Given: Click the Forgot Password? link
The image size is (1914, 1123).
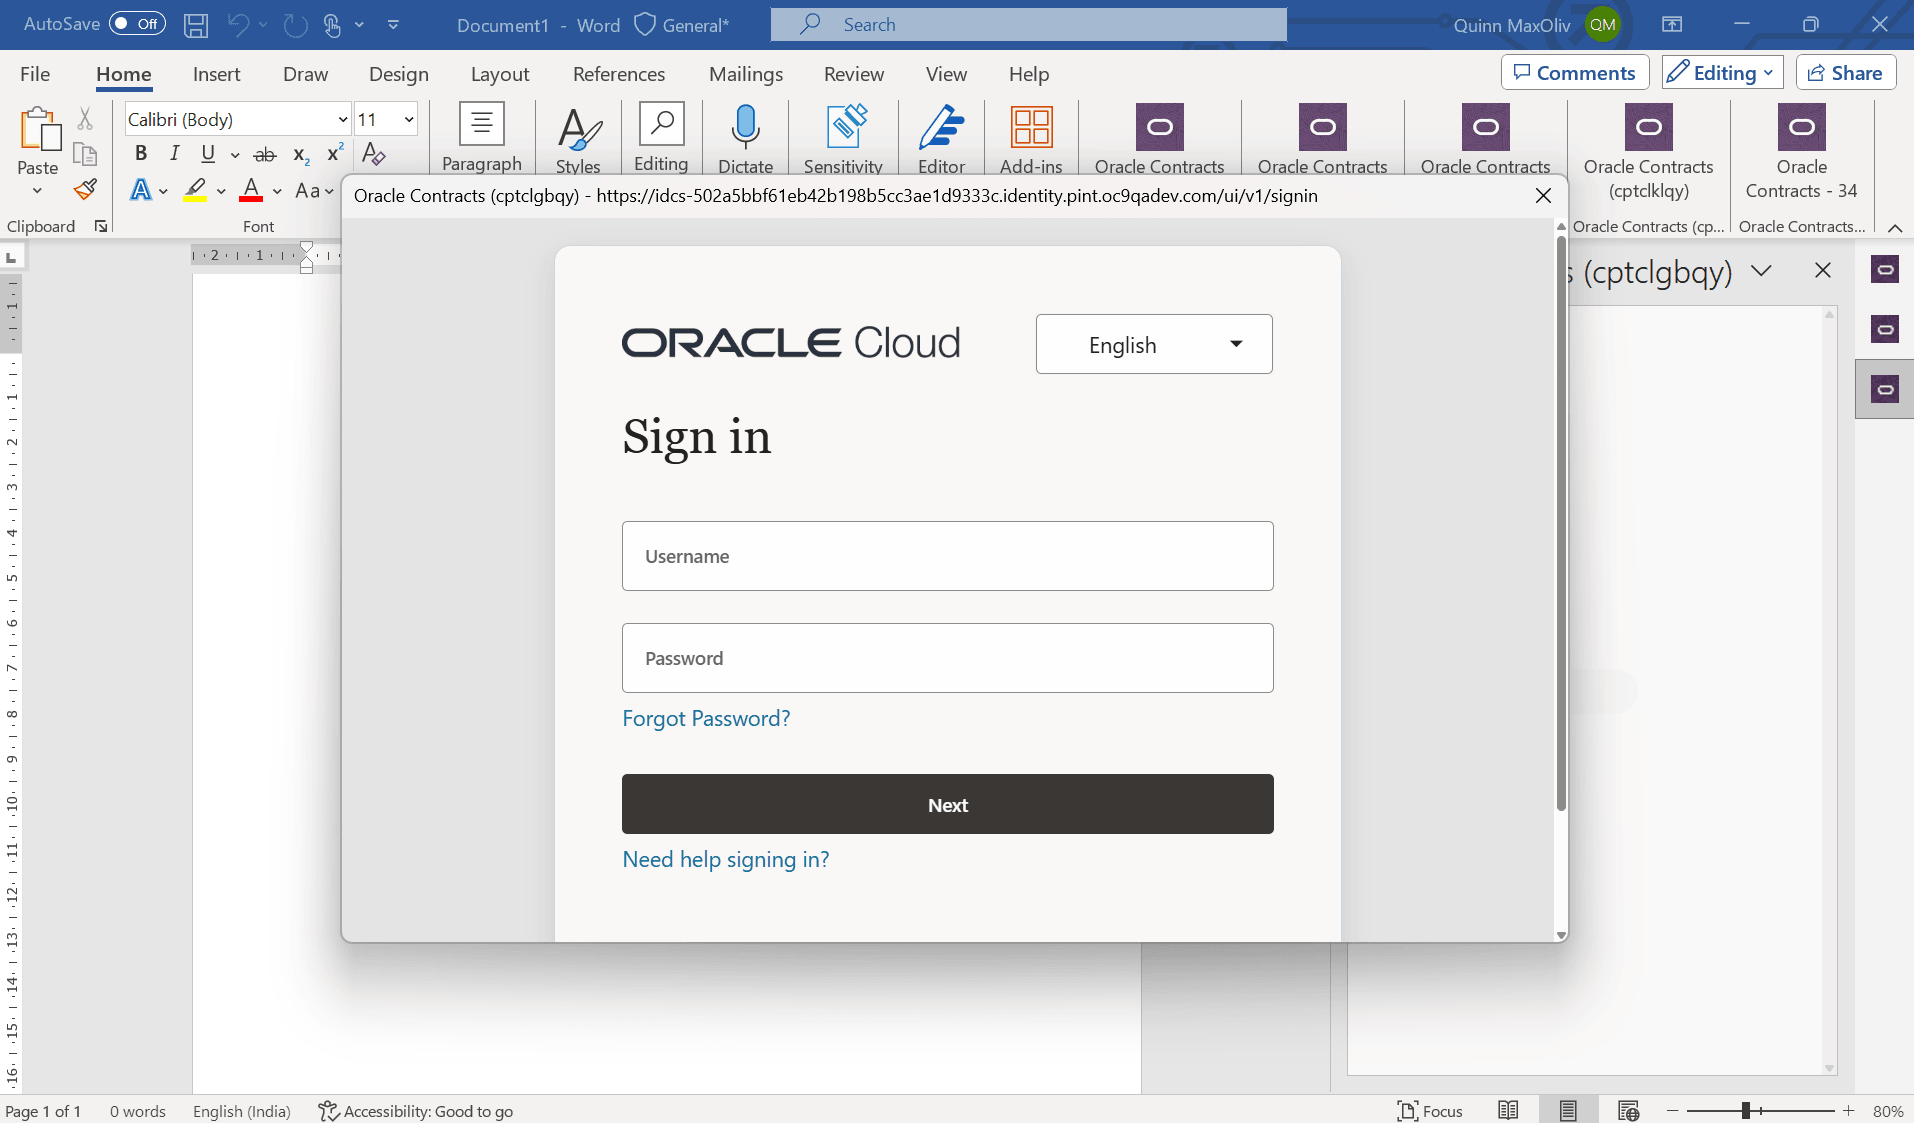Looking at the screenshot, I should click(706, 718).
